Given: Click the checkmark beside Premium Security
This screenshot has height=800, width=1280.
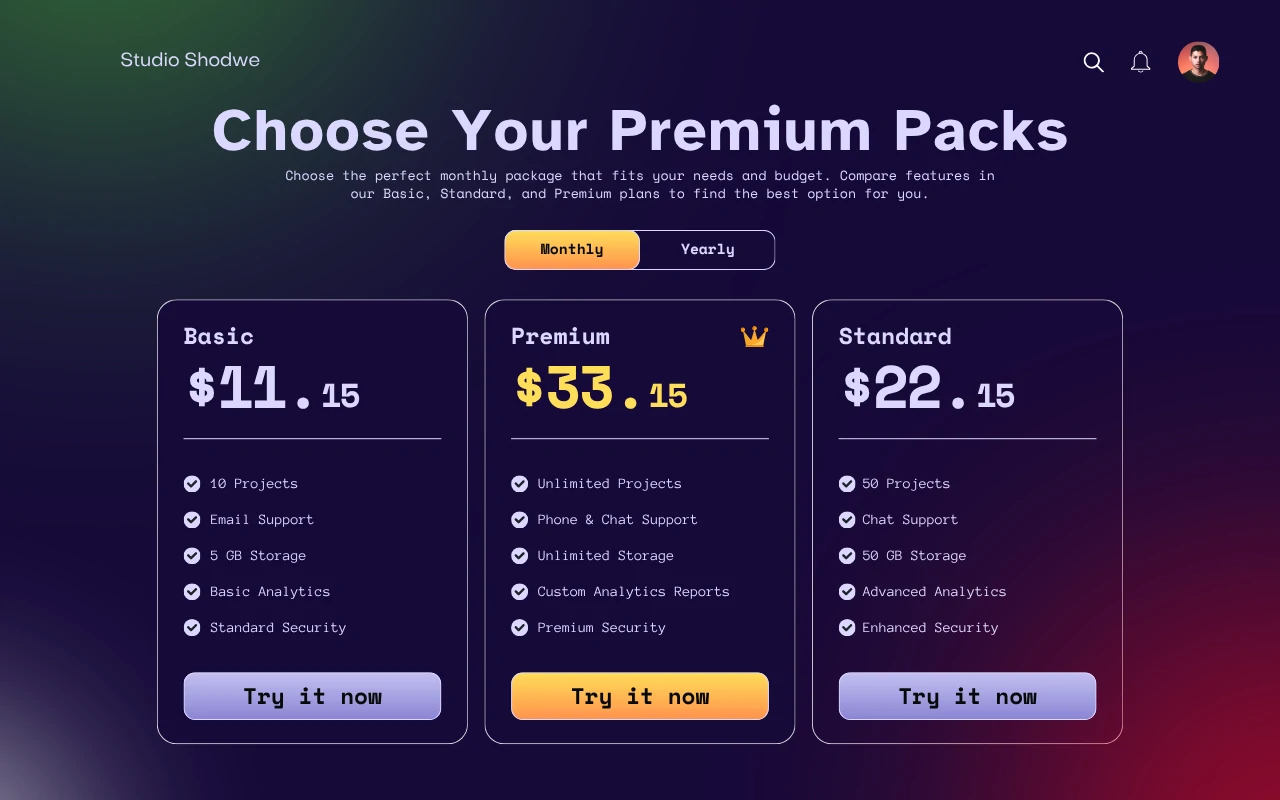Looking at the screenshot, I should tap(519, 628).
